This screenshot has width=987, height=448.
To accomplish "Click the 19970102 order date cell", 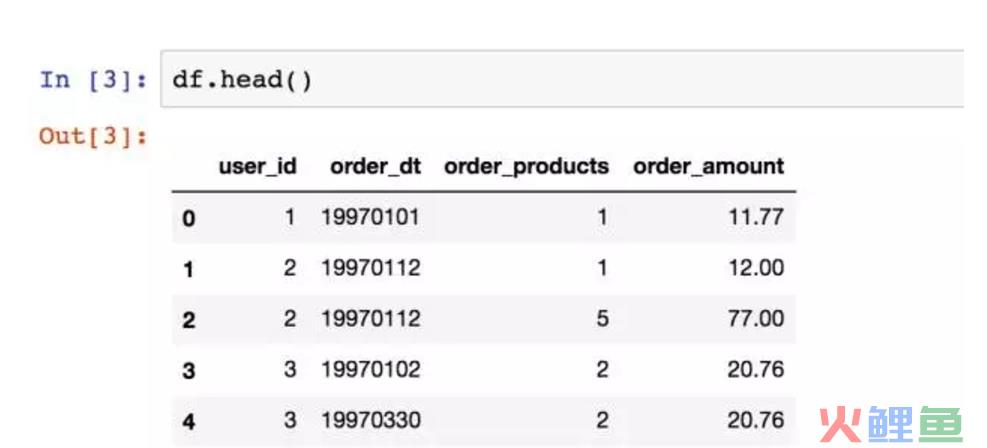I will 371,369.
